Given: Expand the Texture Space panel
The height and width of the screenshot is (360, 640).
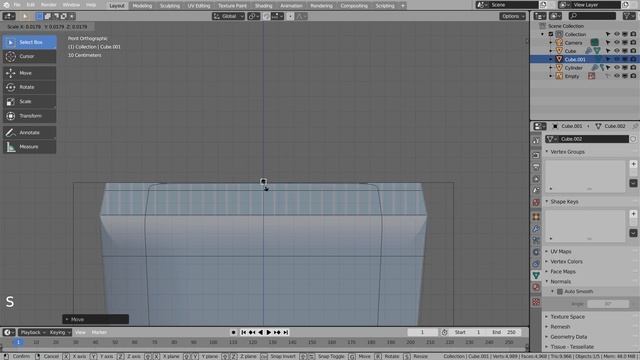Looking at the screenshot, I should [567, 317].
